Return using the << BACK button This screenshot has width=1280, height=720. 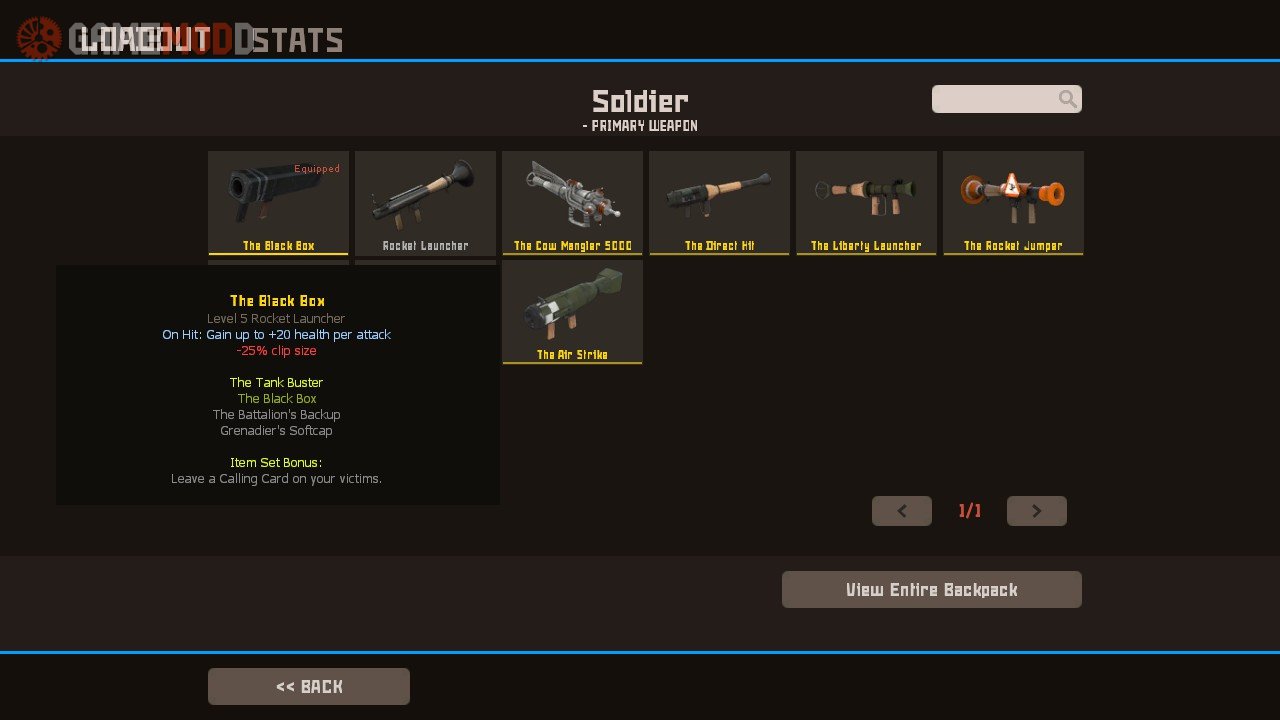coord(309,687)
